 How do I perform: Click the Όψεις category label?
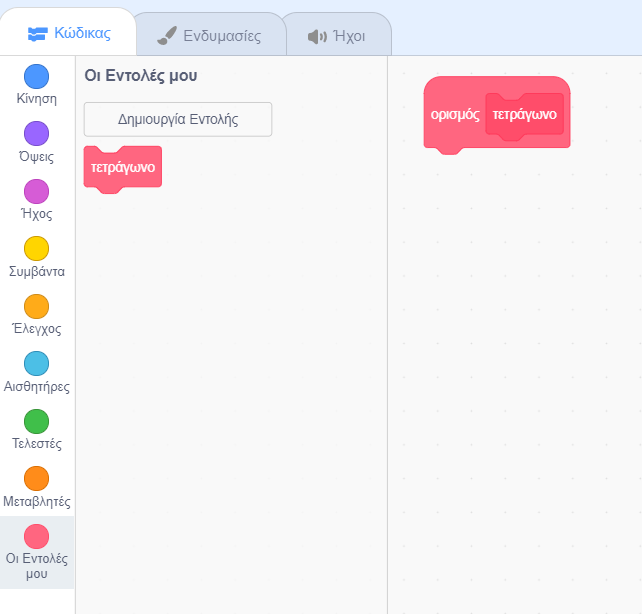click(x=36, y=157)
